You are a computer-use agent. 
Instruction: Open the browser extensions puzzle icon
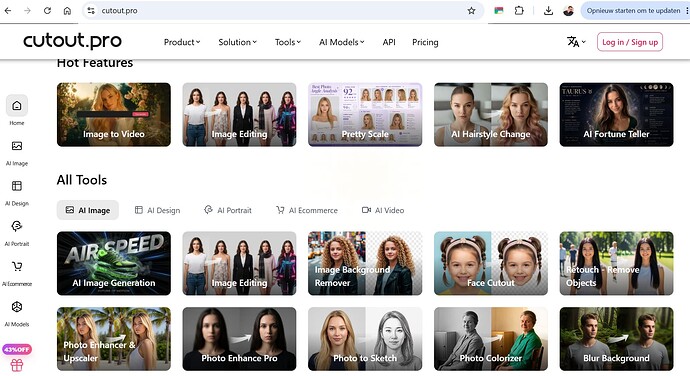click(519, 11)
